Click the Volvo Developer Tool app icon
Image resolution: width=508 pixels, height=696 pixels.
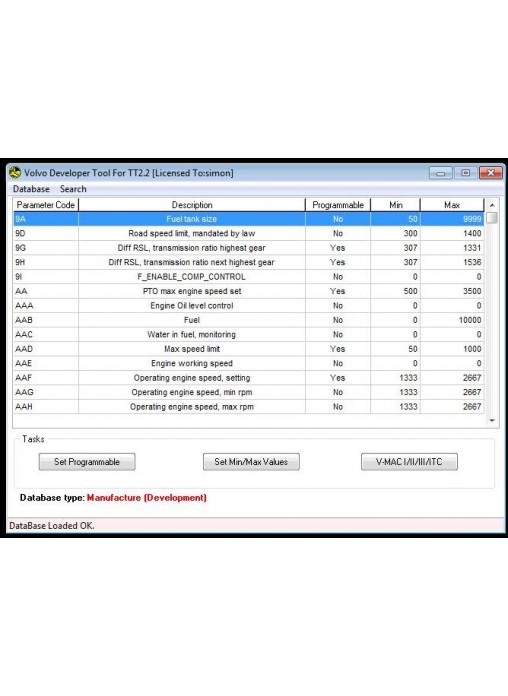click(15, 172)
